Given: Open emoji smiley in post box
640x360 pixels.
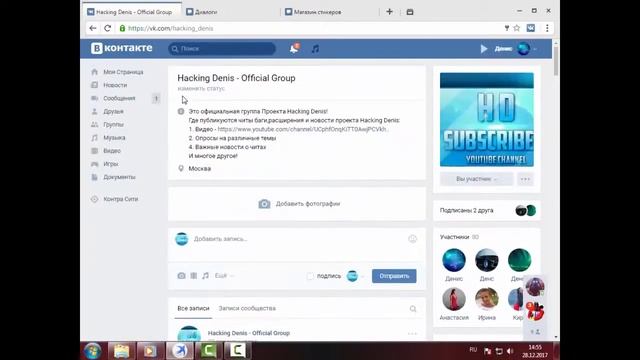Looking at the screenshot, I should click(413, 239).
